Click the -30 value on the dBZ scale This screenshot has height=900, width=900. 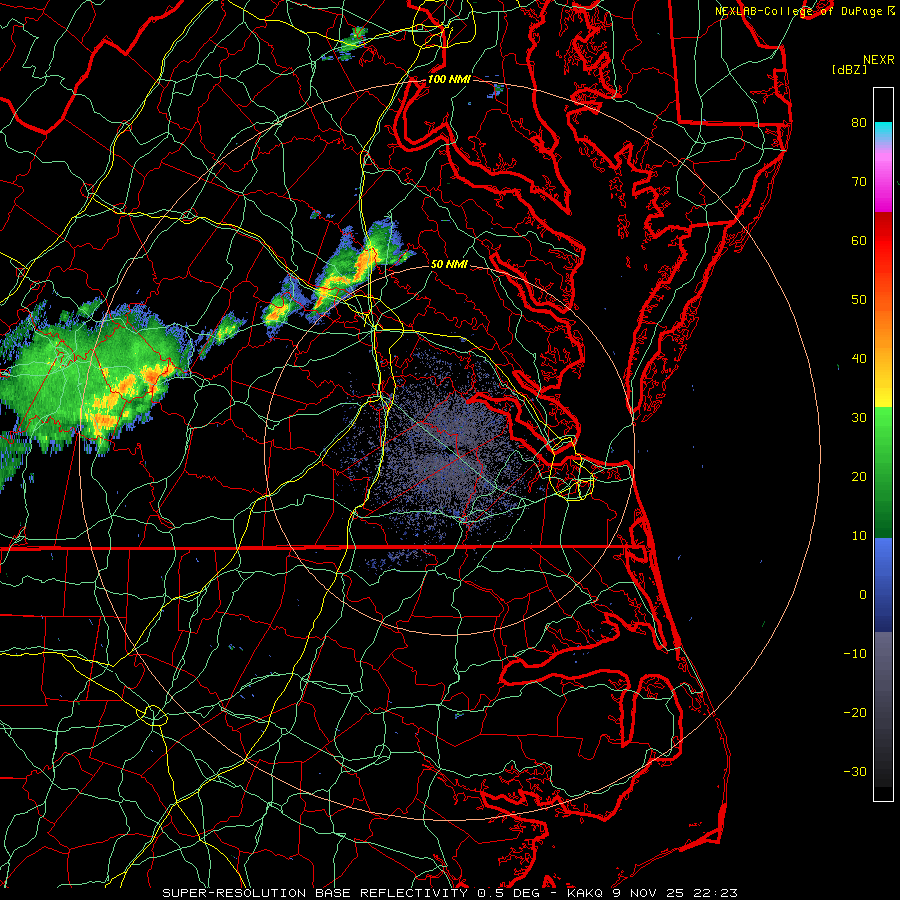point(855,771)
